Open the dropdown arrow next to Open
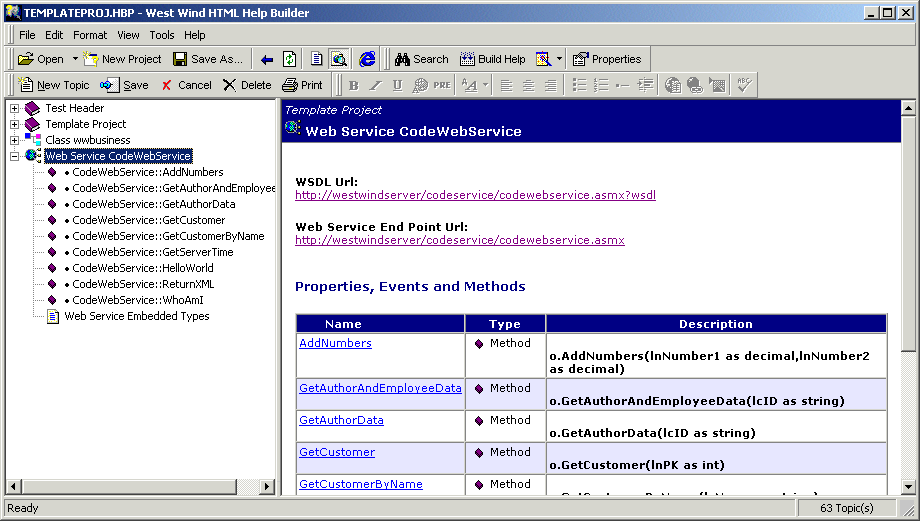The image size is (920, 521). pos(75,59)
